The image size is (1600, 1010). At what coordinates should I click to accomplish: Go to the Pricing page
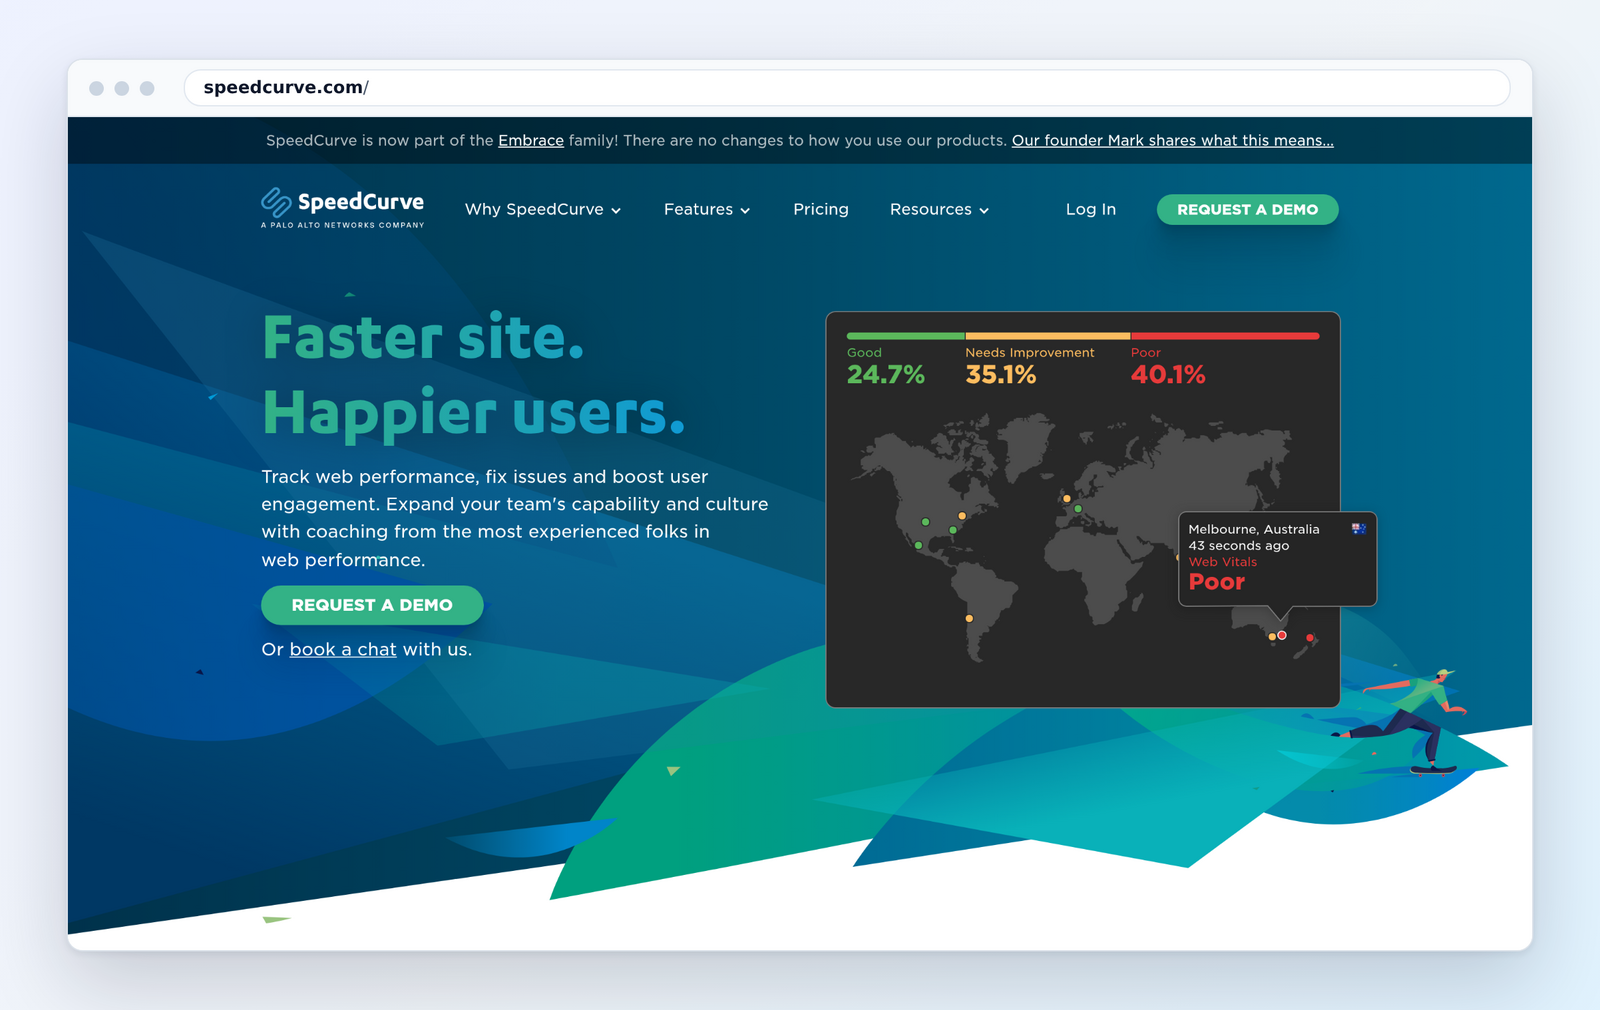821,209
